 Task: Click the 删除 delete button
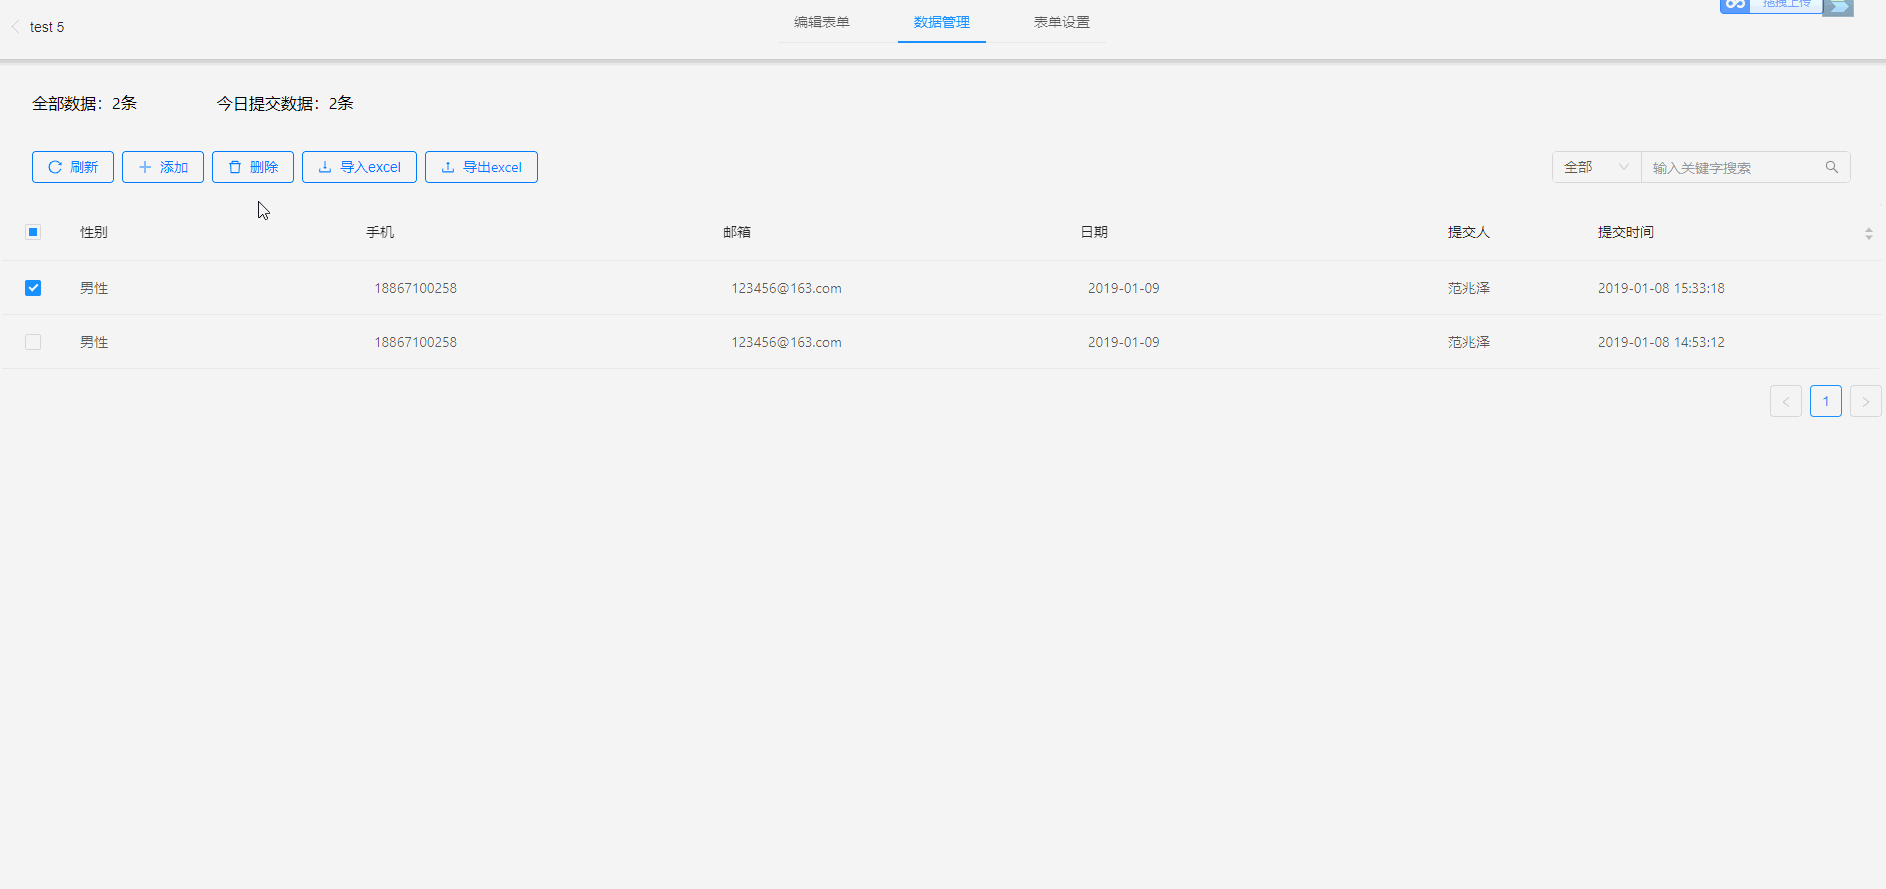(253, 167)
